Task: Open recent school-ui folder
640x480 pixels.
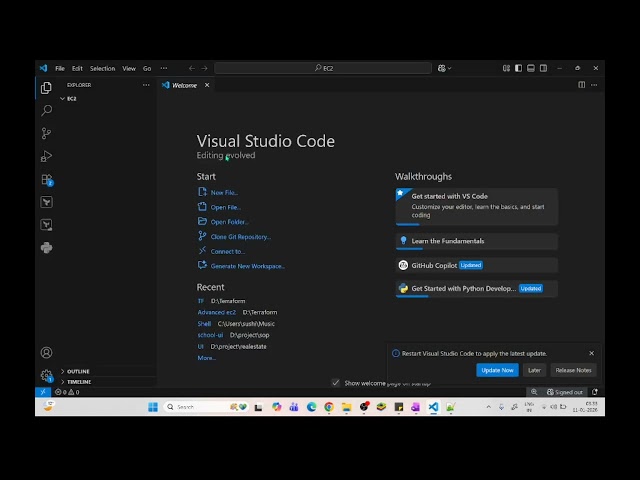Action: [210, 335]
